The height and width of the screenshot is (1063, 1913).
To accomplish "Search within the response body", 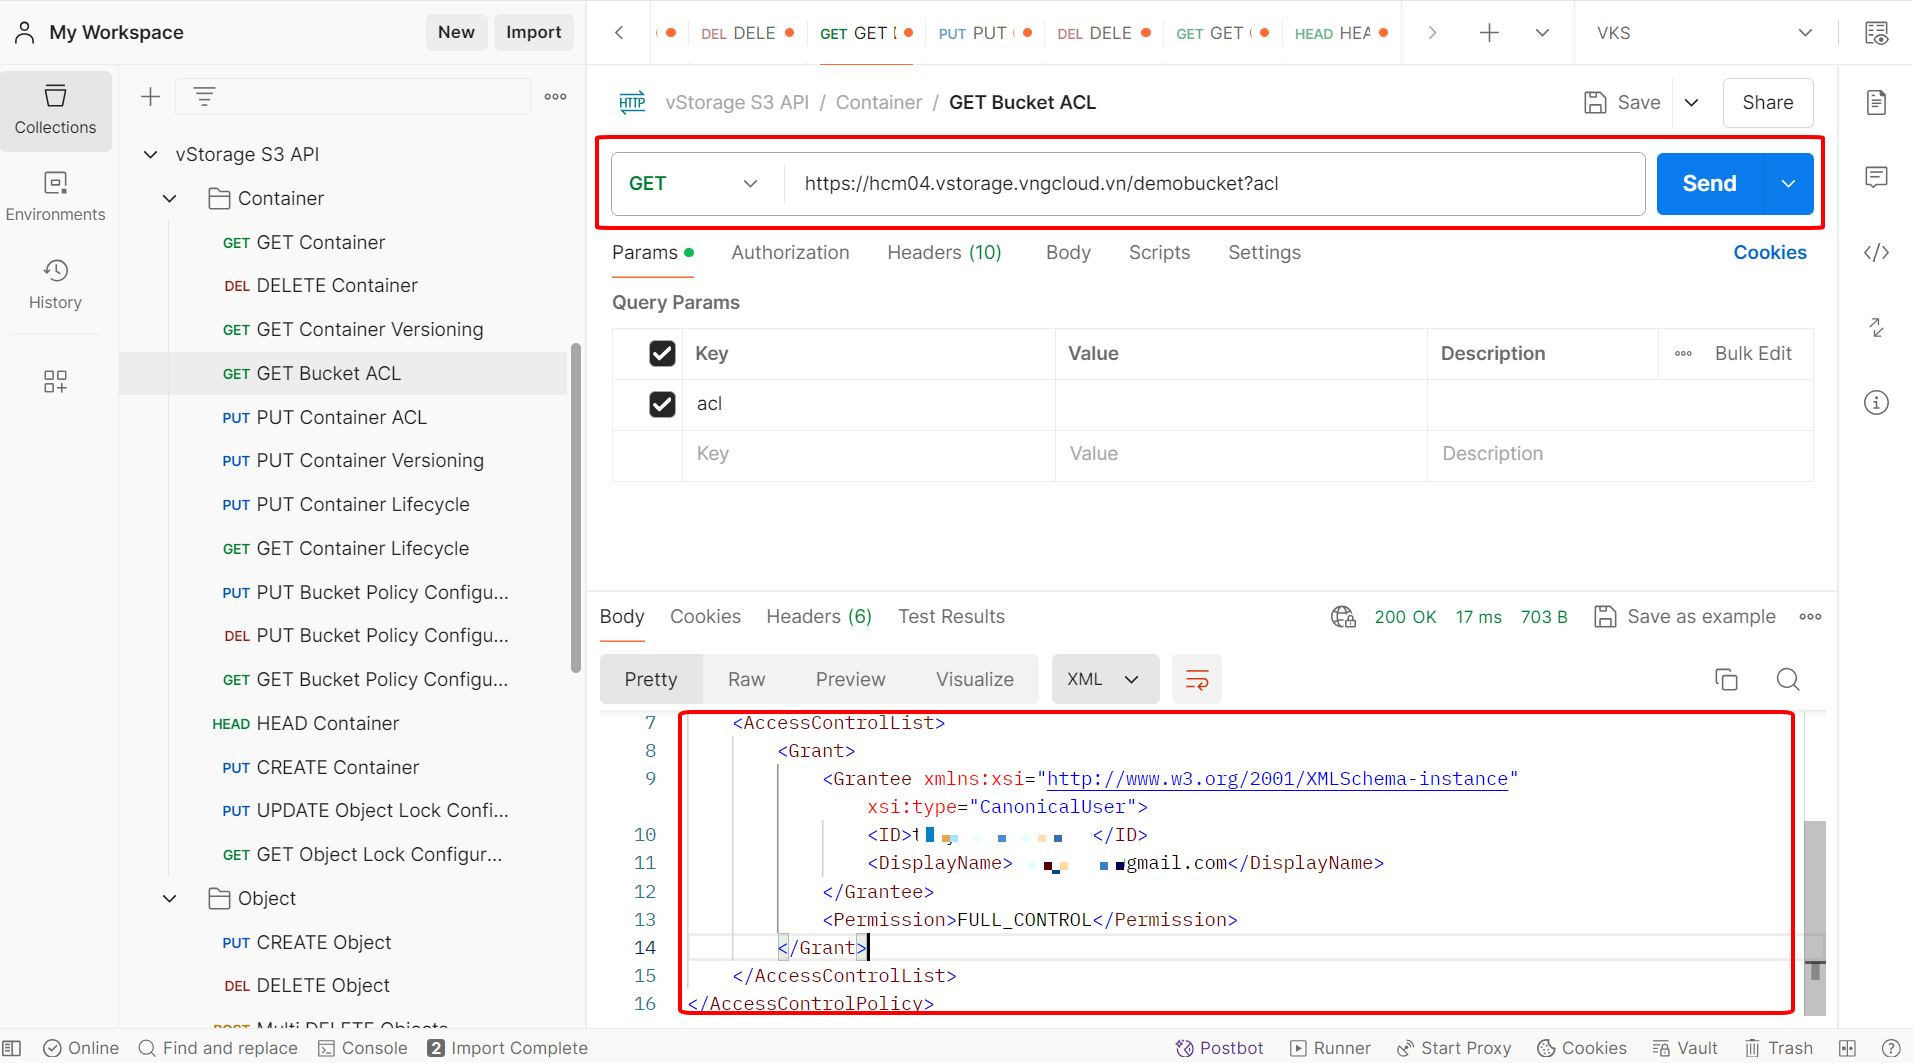I will coord(1787,680).
